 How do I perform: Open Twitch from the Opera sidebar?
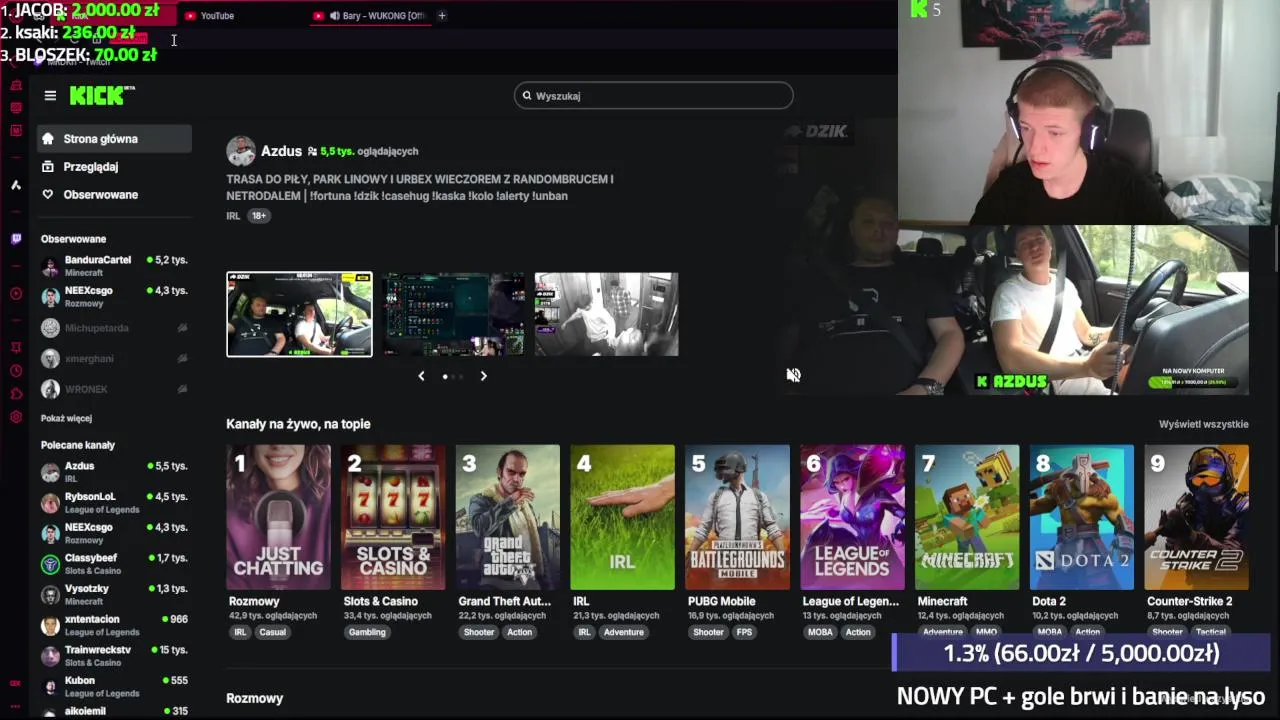pyautogui.click(x=16, y=239)
